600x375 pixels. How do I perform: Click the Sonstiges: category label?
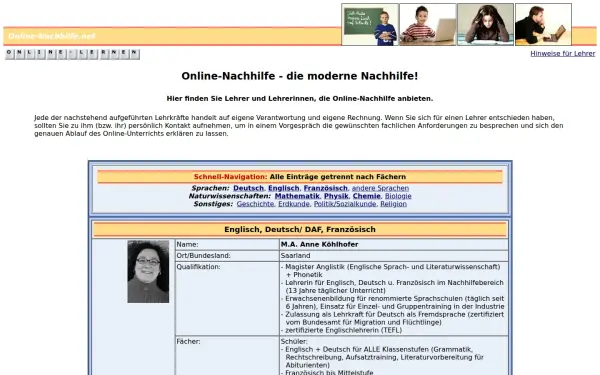213,204
